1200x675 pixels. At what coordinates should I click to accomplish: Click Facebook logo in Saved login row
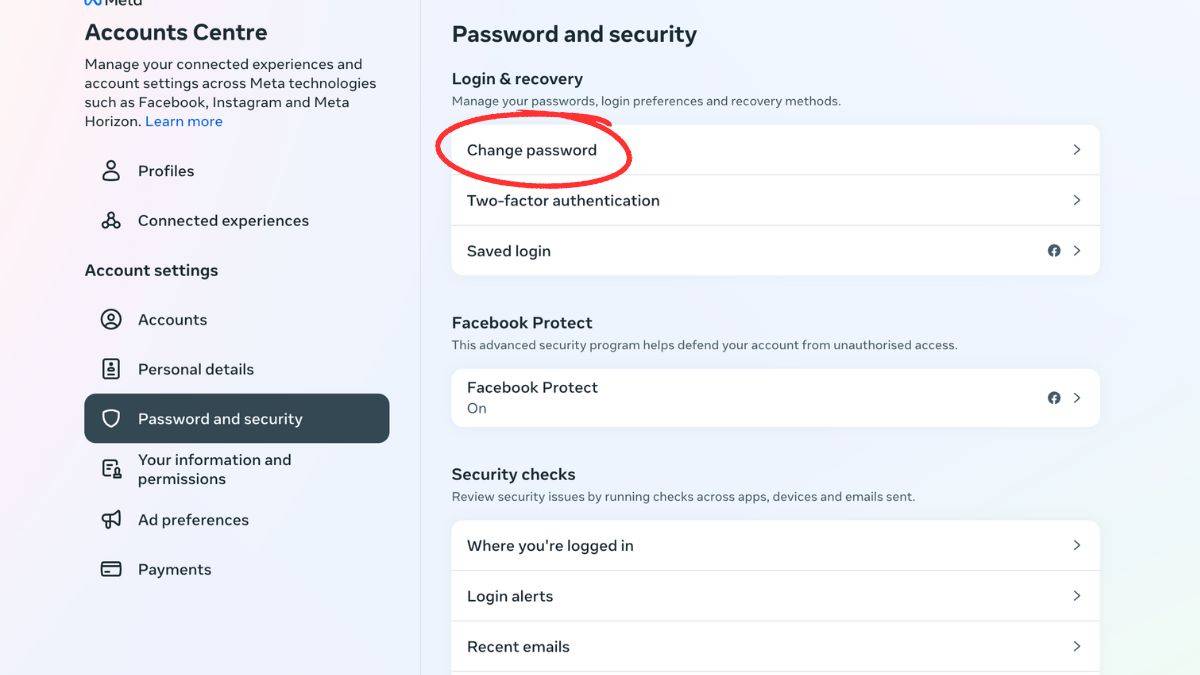(1054, 251)
